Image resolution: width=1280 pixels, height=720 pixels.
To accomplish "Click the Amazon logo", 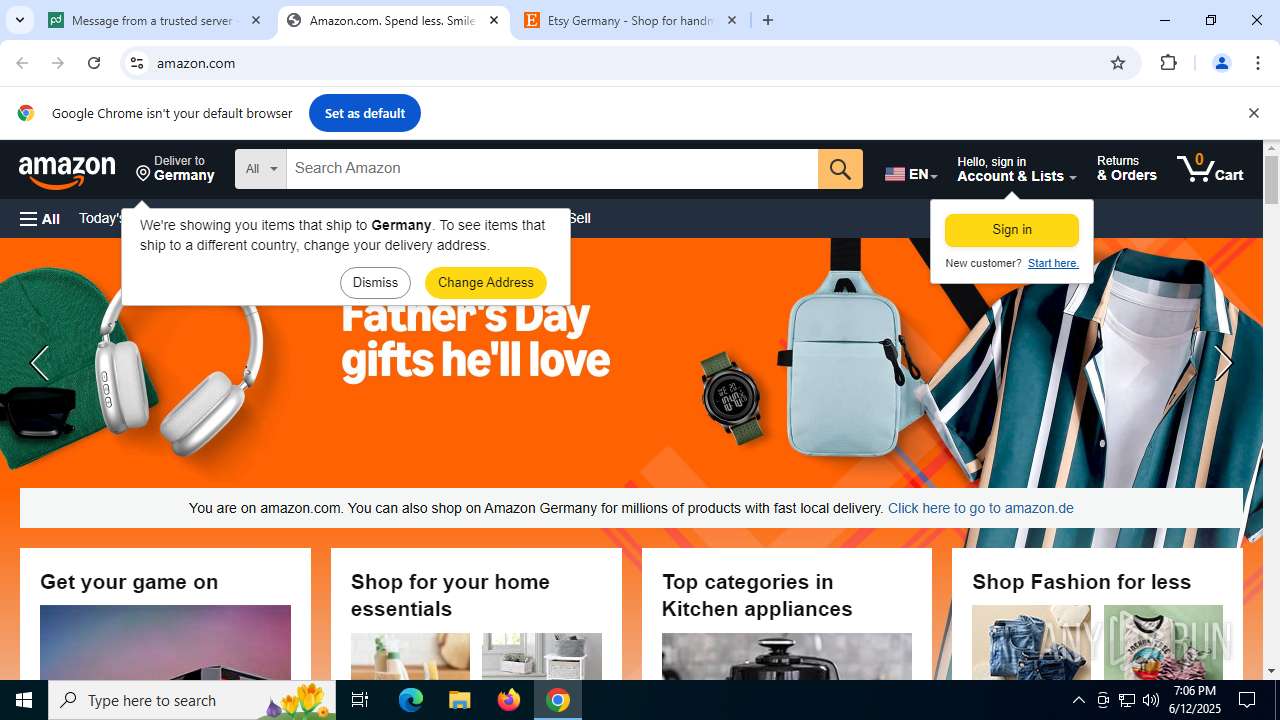I will click(67, 171).
